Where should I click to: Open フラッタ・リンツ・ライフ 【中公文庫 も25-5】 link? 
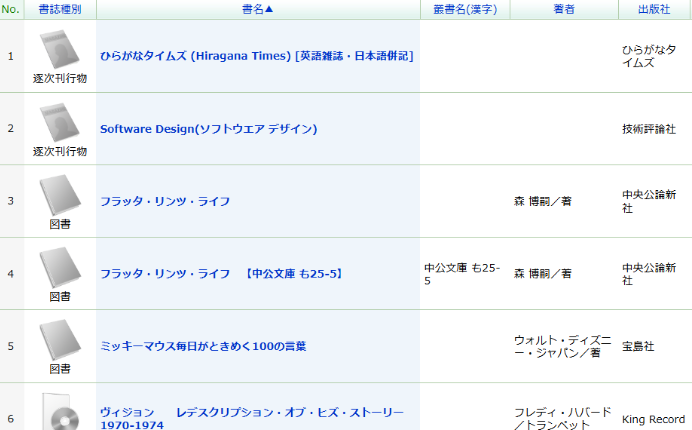pyautogui.click(x=221, y=273)
